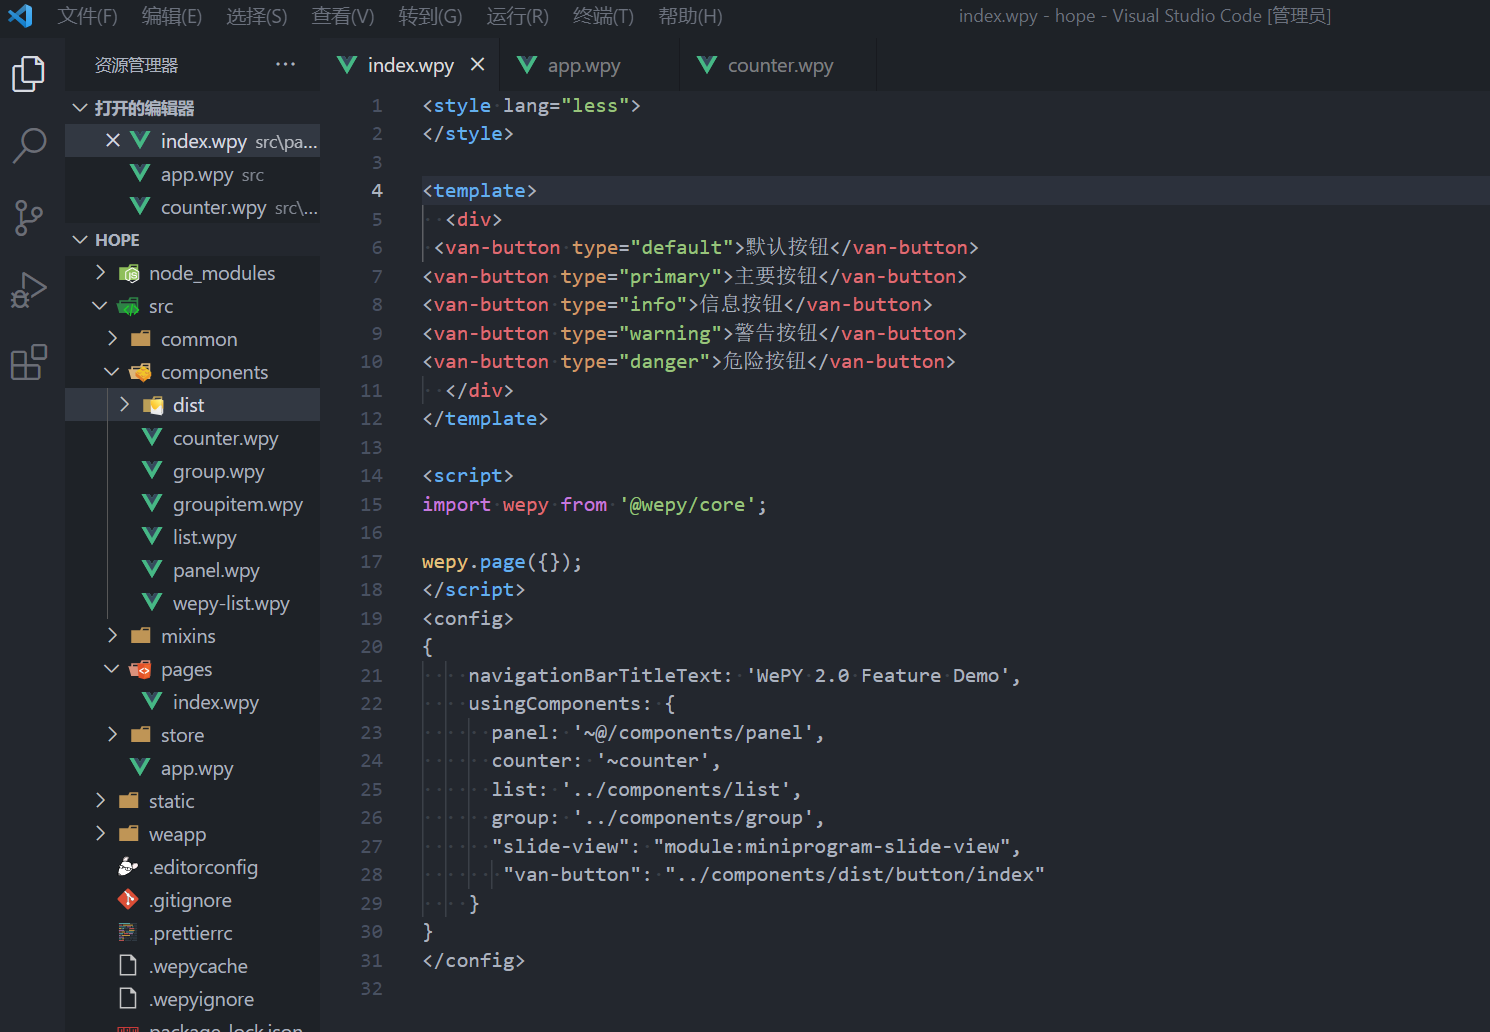Expand node_modules folder chevron
The height and width of the screenshot is (1032, 1490).
(100, 273)
